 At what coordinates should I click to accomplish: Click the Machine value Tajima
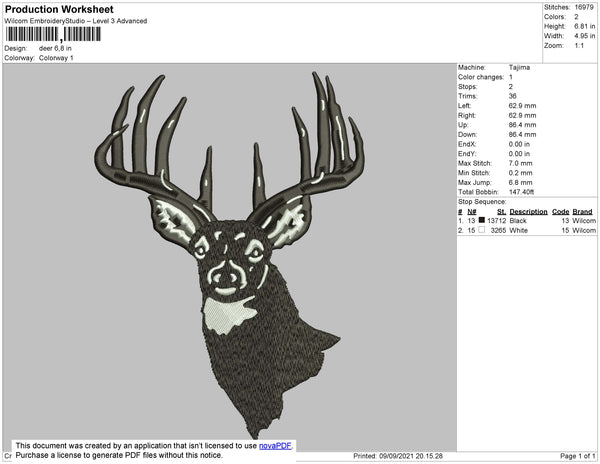click(519, 67)
